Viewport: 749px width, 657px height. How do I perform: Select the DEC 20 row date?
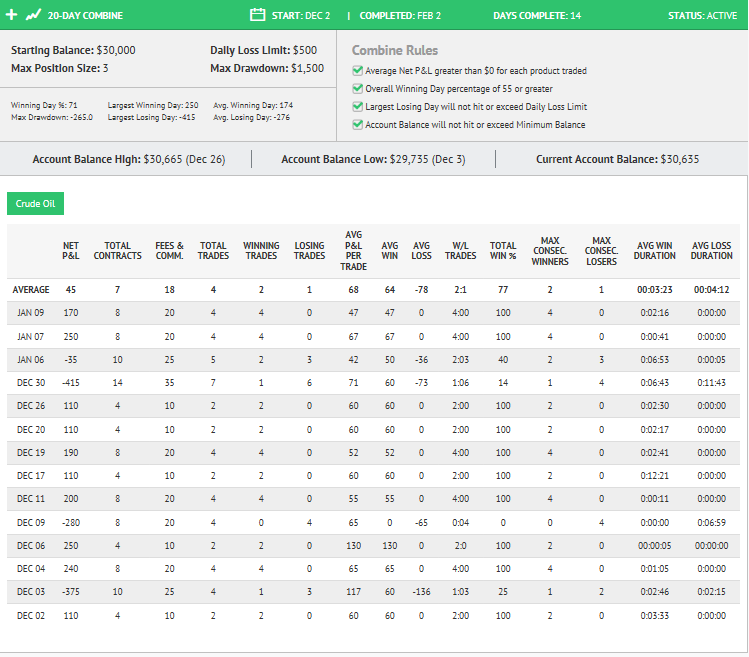pos(31,430)
